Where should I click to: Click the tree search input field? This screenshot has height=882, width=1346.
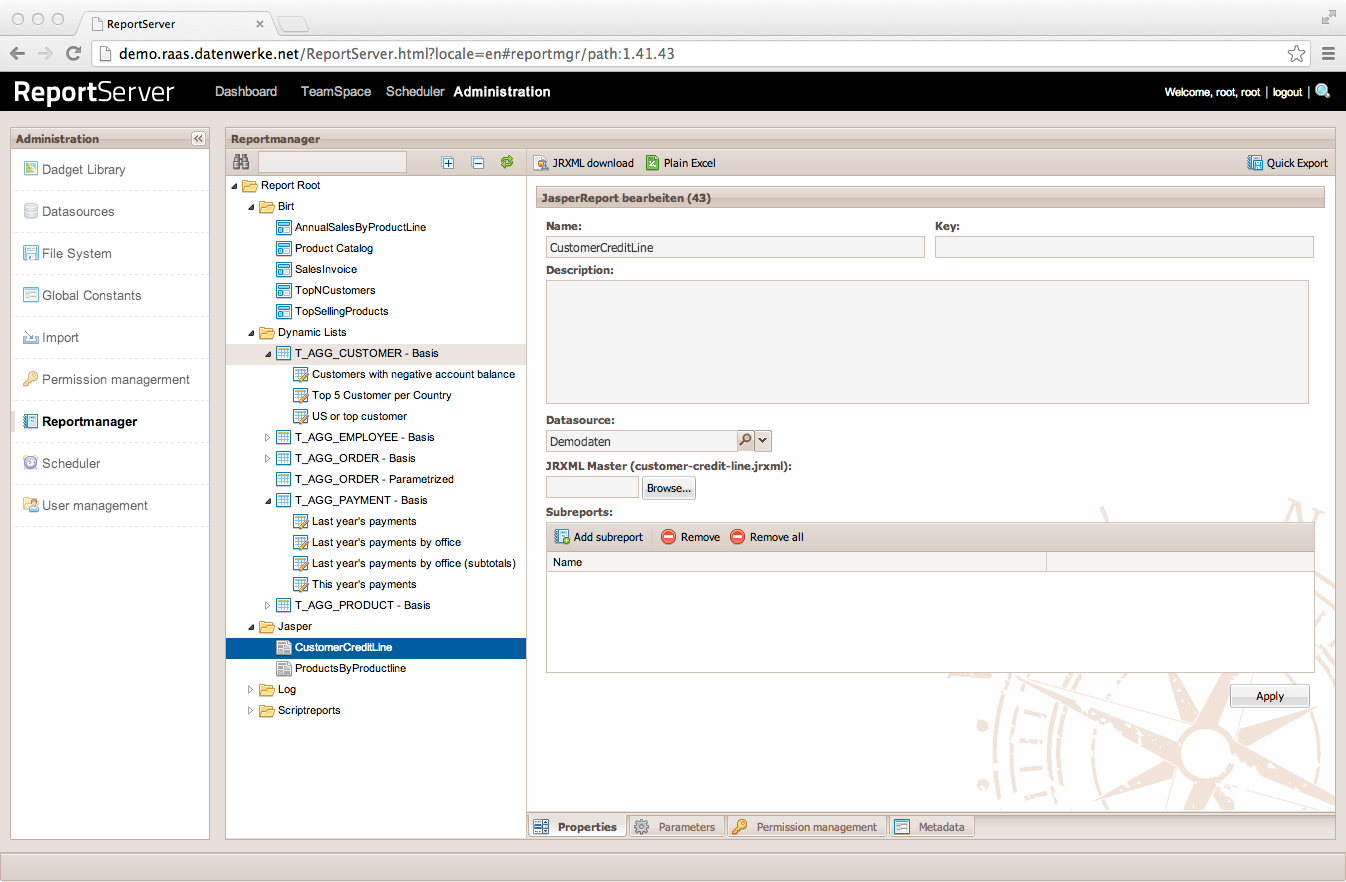point(332,162)
